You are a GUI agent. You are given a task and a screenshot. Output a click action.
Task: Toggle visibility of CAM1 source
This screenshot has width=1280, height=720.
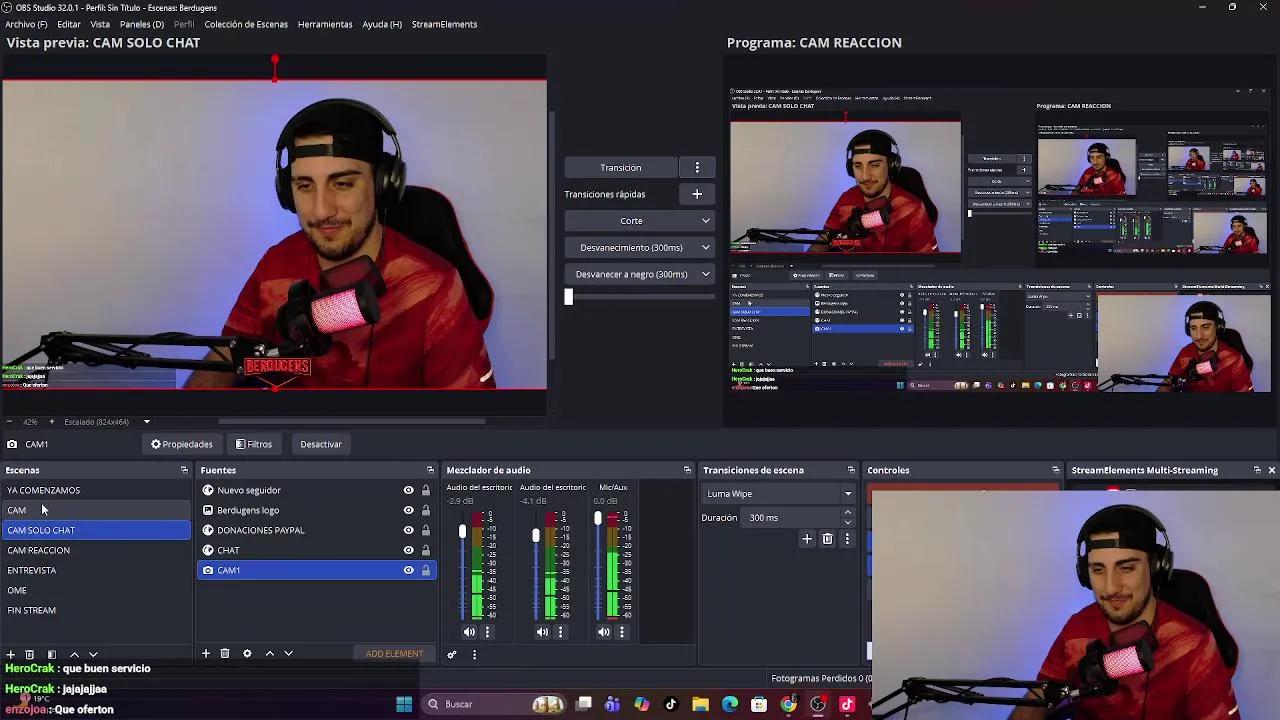click(x=408, y=570)
